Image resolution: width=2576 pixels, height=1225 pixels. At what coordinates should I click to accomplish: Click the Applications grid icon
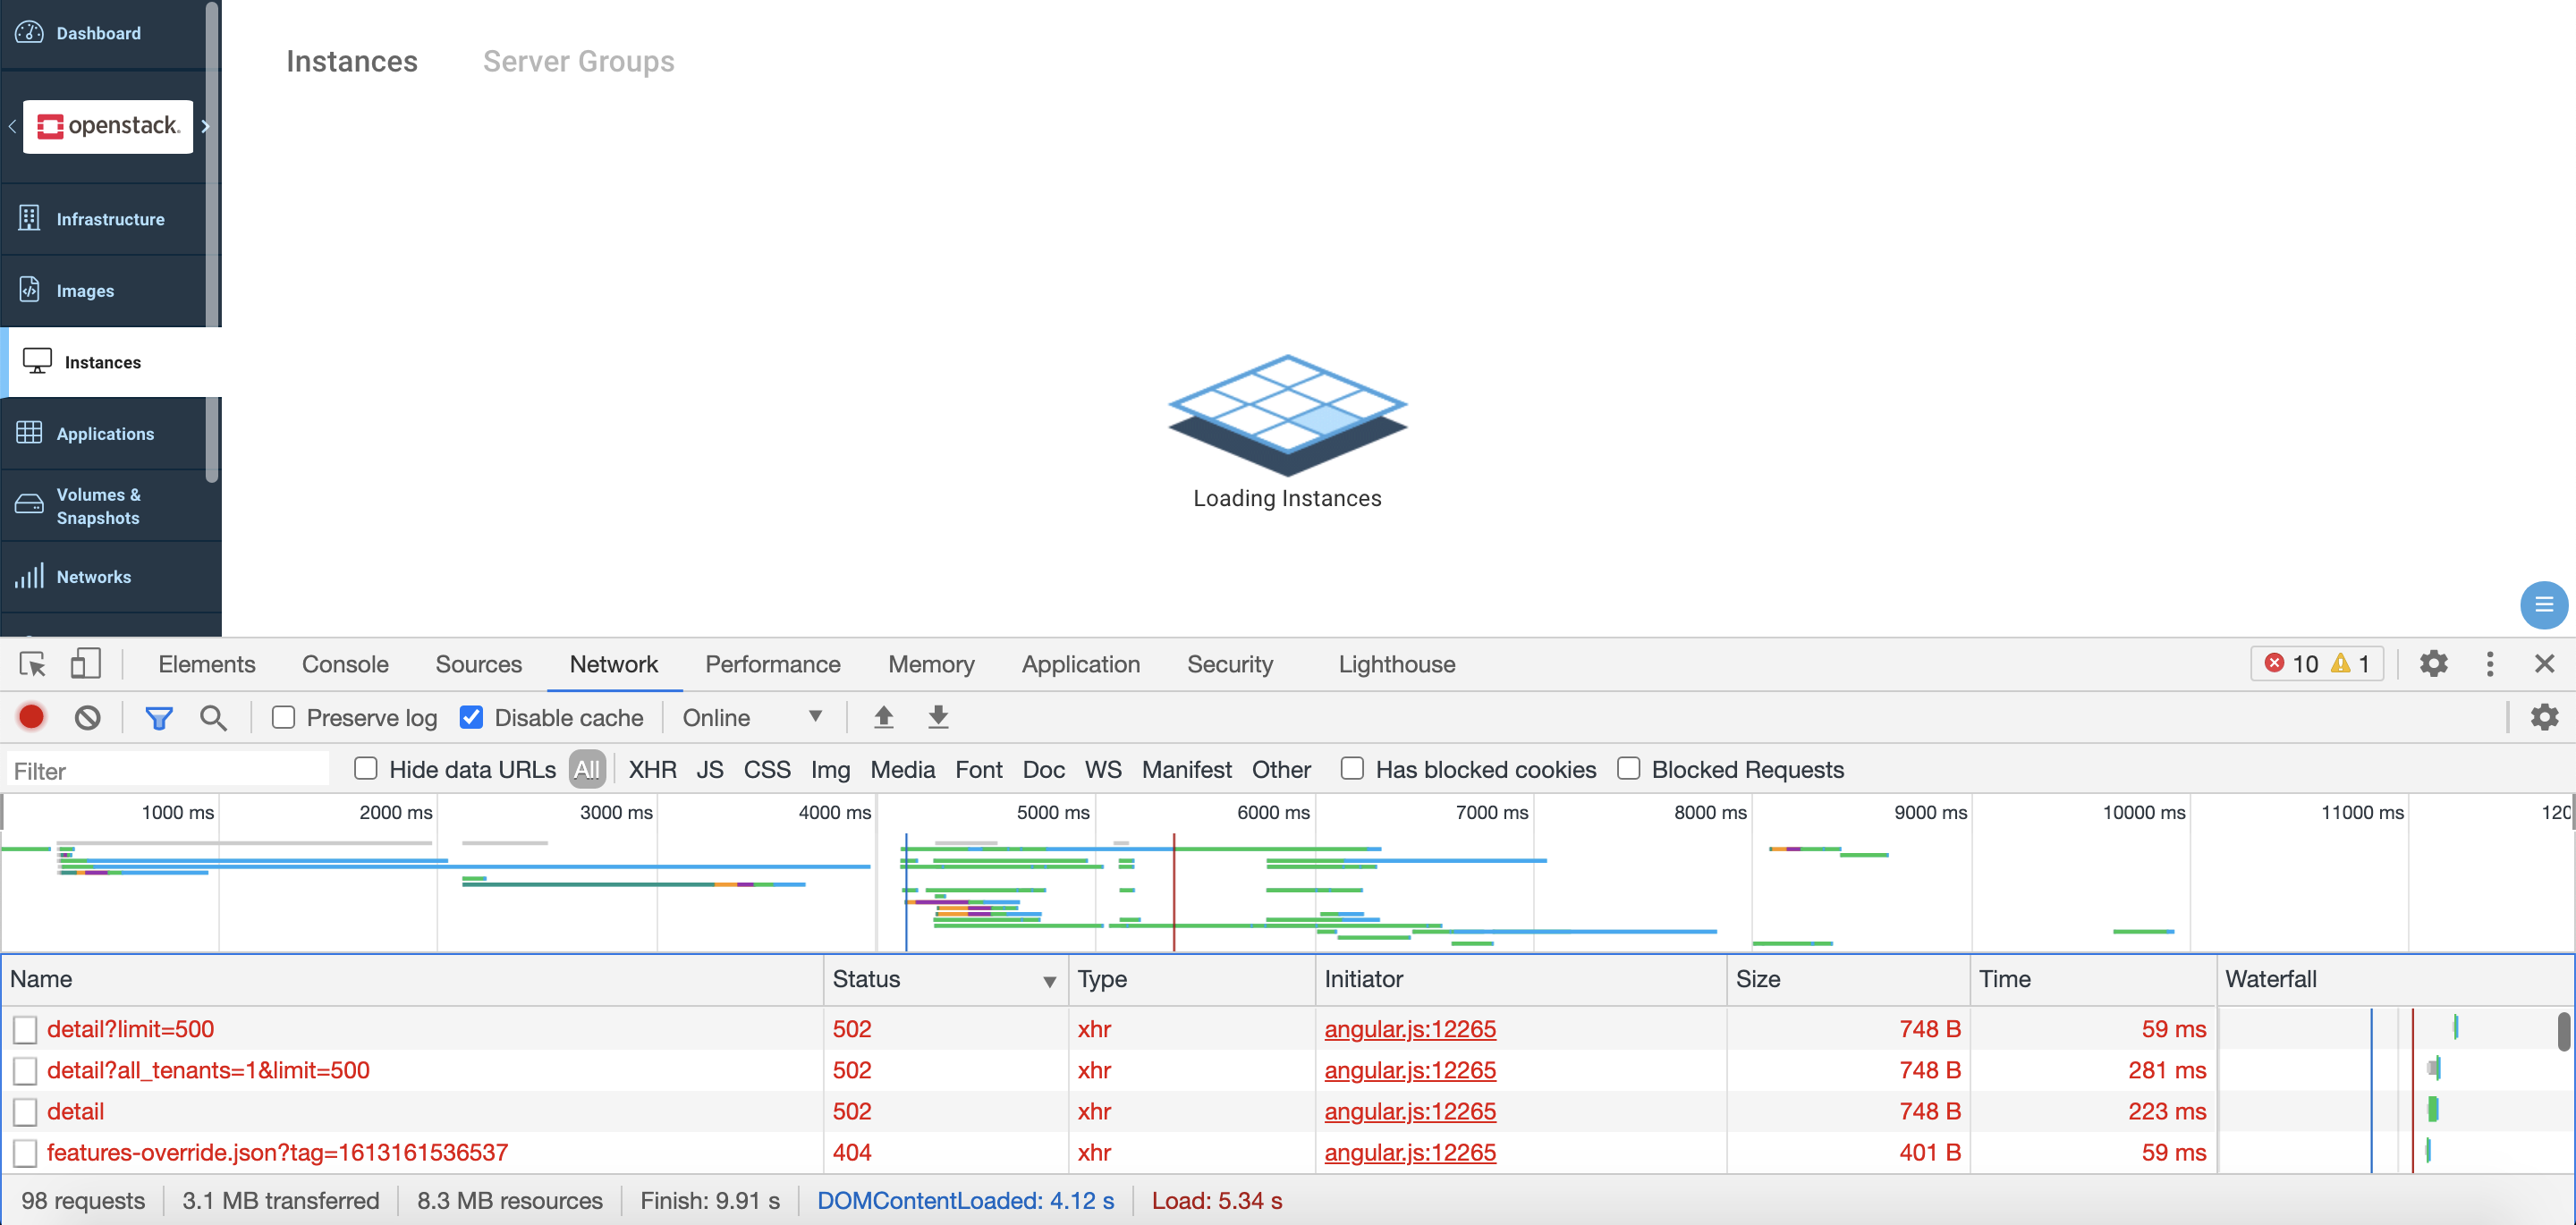pos(29,432)
